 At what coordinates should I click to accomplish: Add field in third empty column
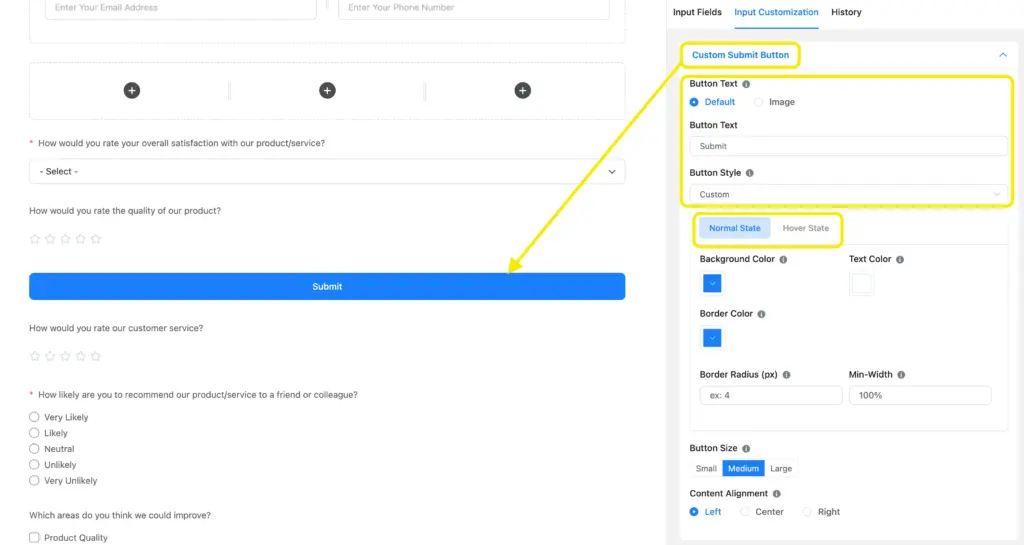coord(522,91)
